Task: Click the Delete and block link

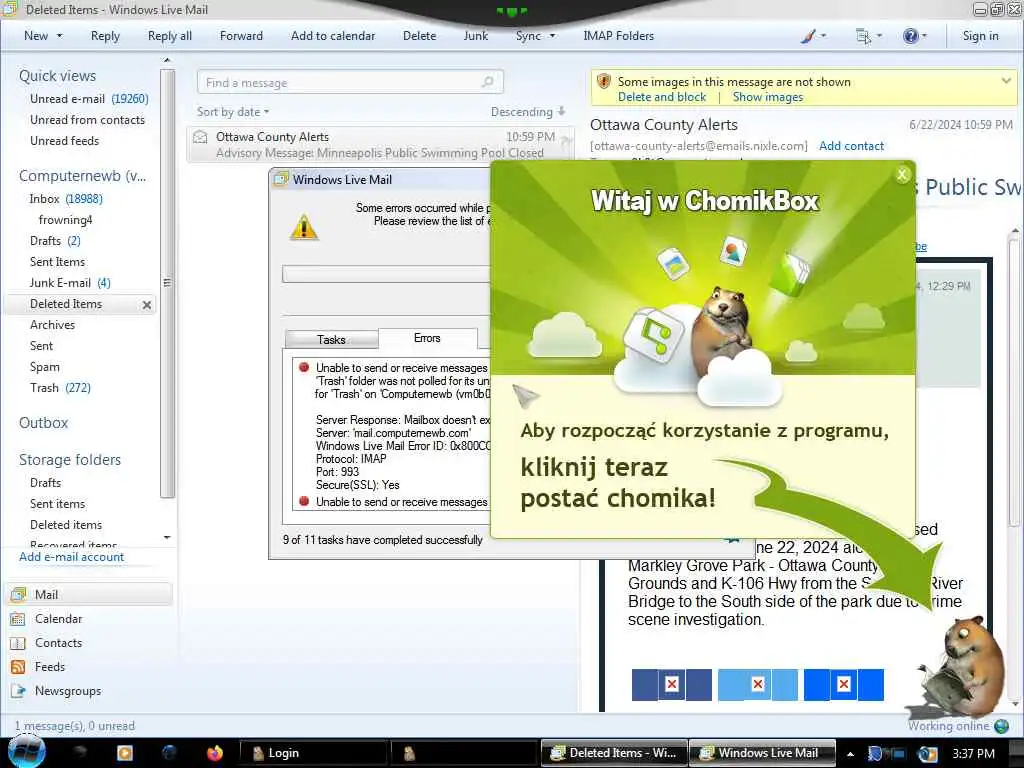Action: pos(662,97)
